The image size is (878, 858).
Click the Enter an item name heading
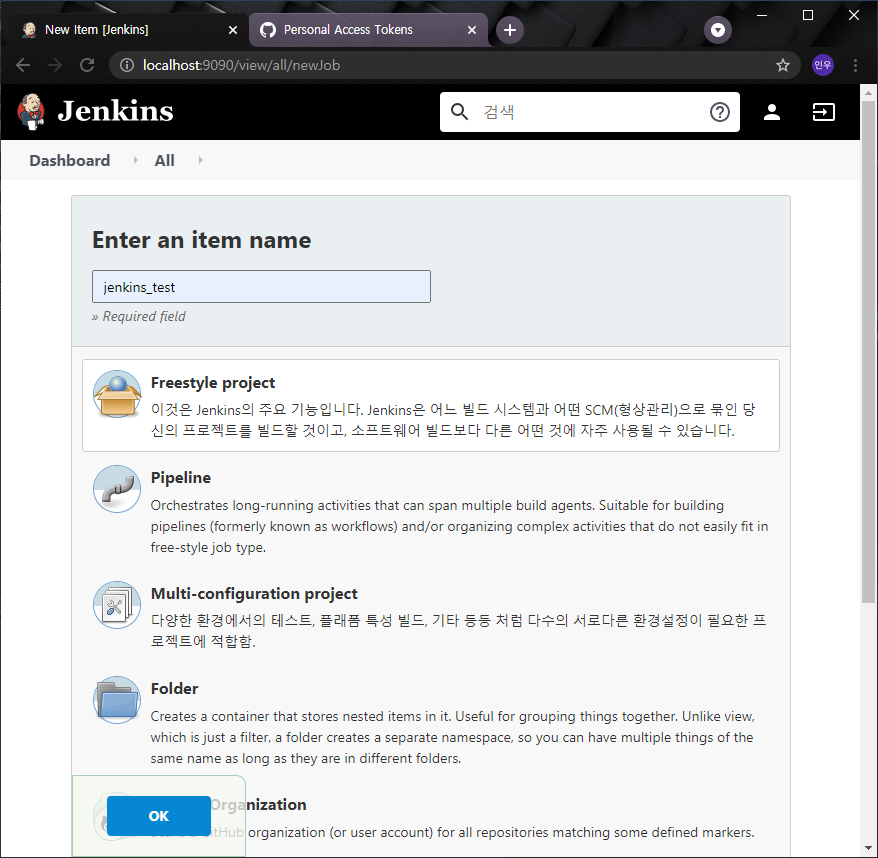click(202, 240)
